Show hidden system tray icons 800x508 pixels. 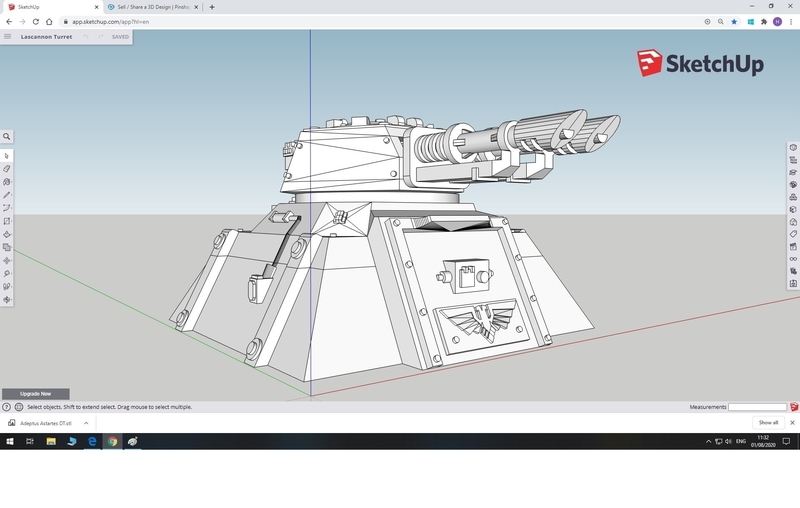(708, 442)
